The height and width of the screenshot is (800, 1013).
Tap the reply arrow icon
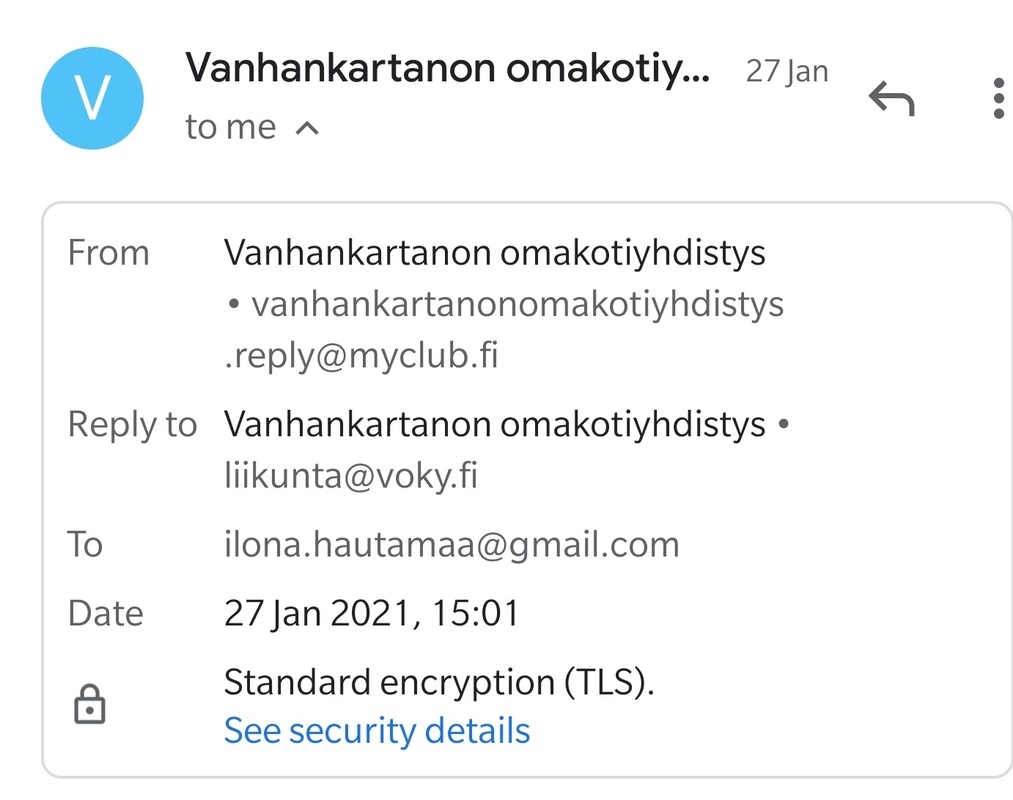pos(891,99)
